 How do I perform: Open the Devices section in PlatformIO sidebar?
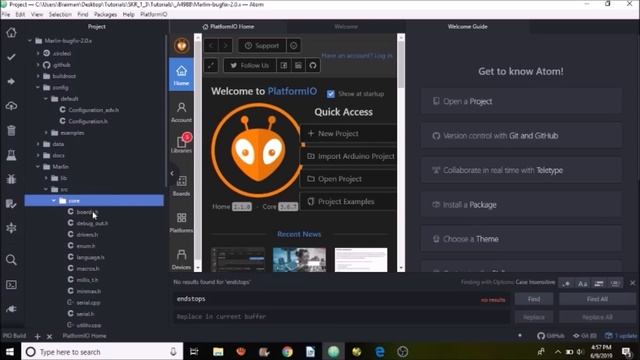tap(181, 260)
